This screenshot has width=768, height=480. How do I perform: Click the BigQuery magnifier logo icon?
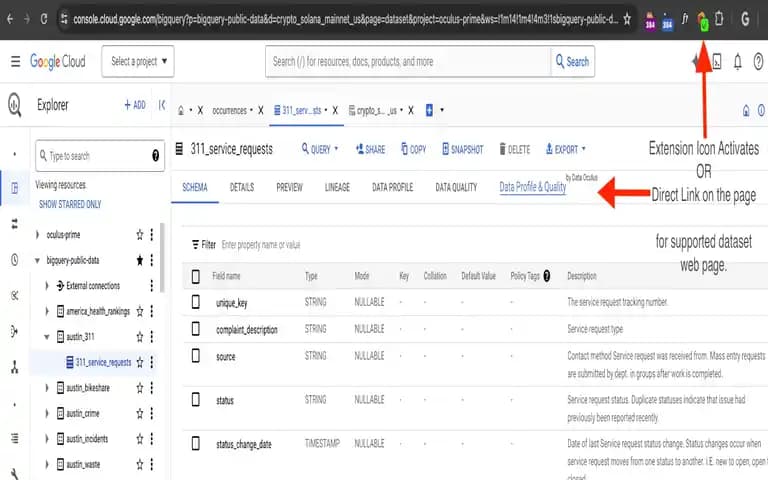15,105
